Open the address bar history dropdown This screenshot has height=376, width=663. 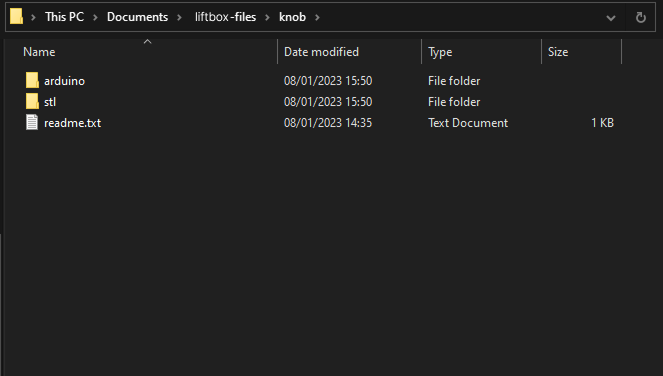point(611,18)
